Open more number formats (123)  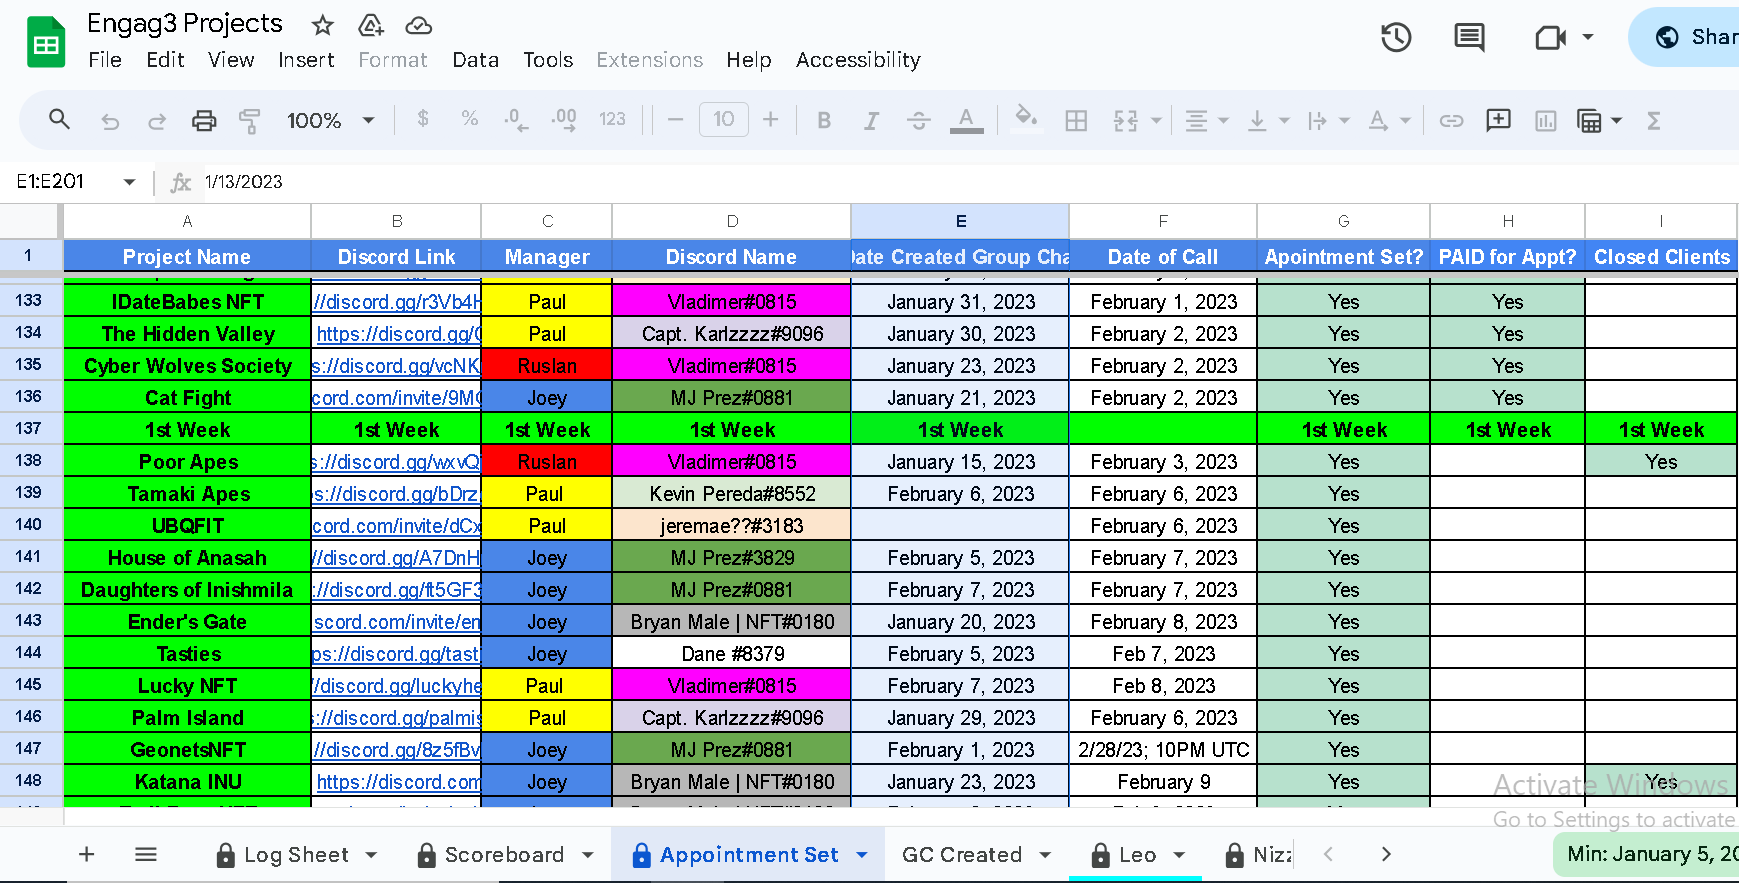pos(612,119)
